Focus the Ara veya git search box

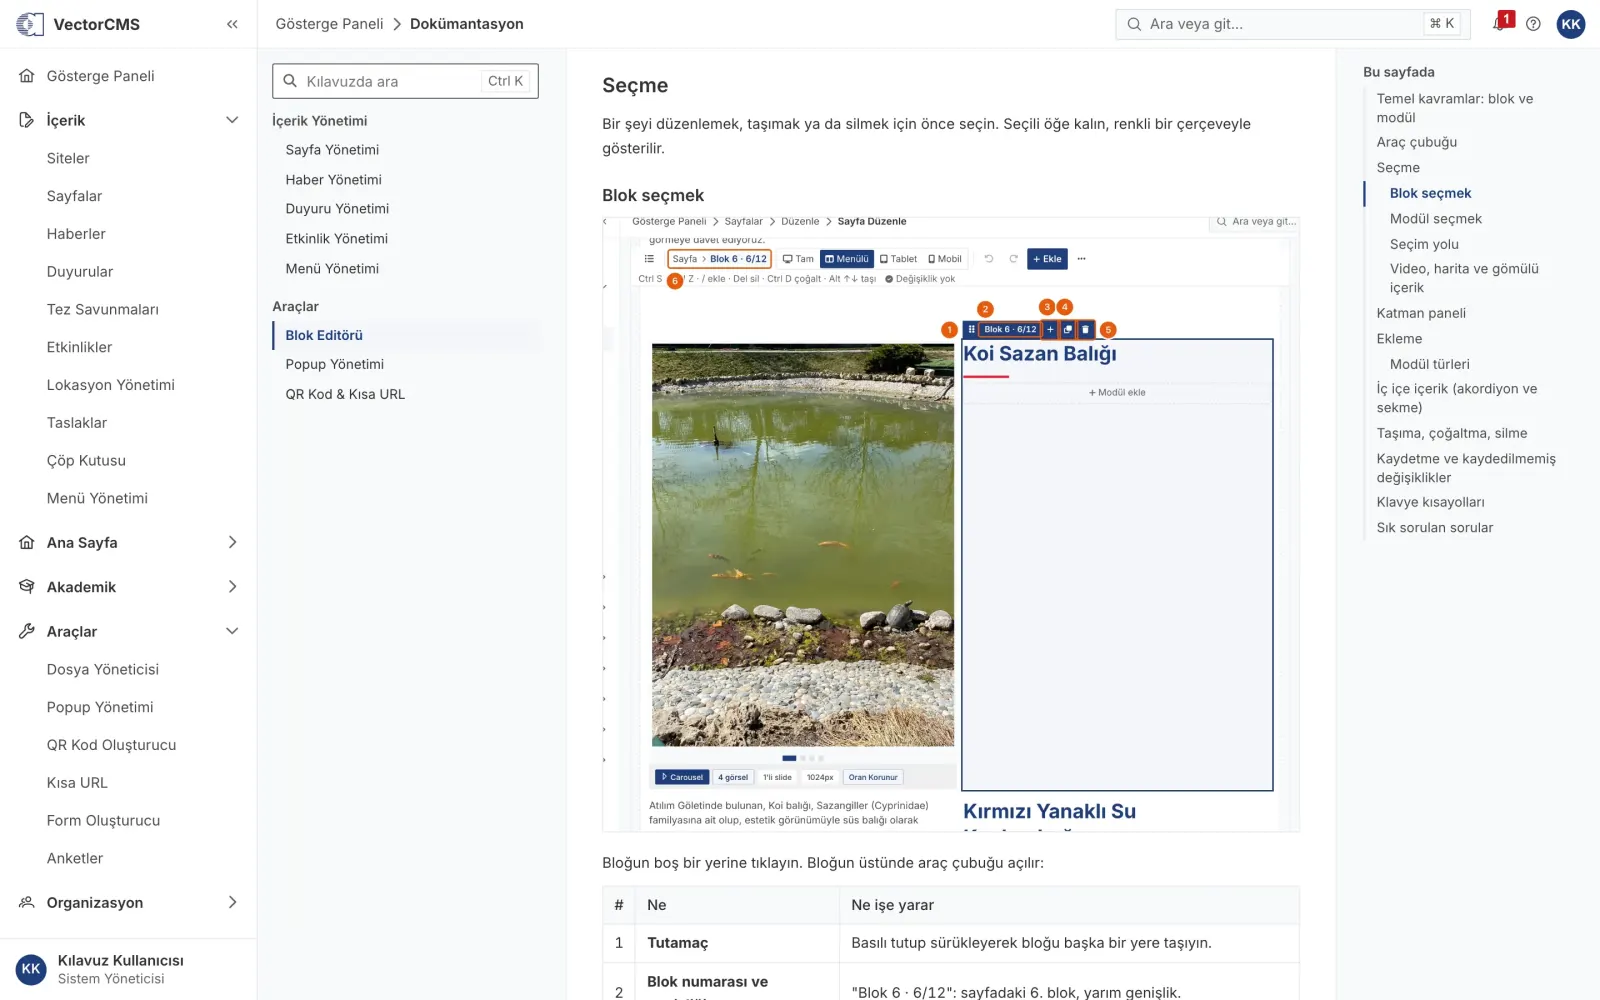[x=1292, y=24]
